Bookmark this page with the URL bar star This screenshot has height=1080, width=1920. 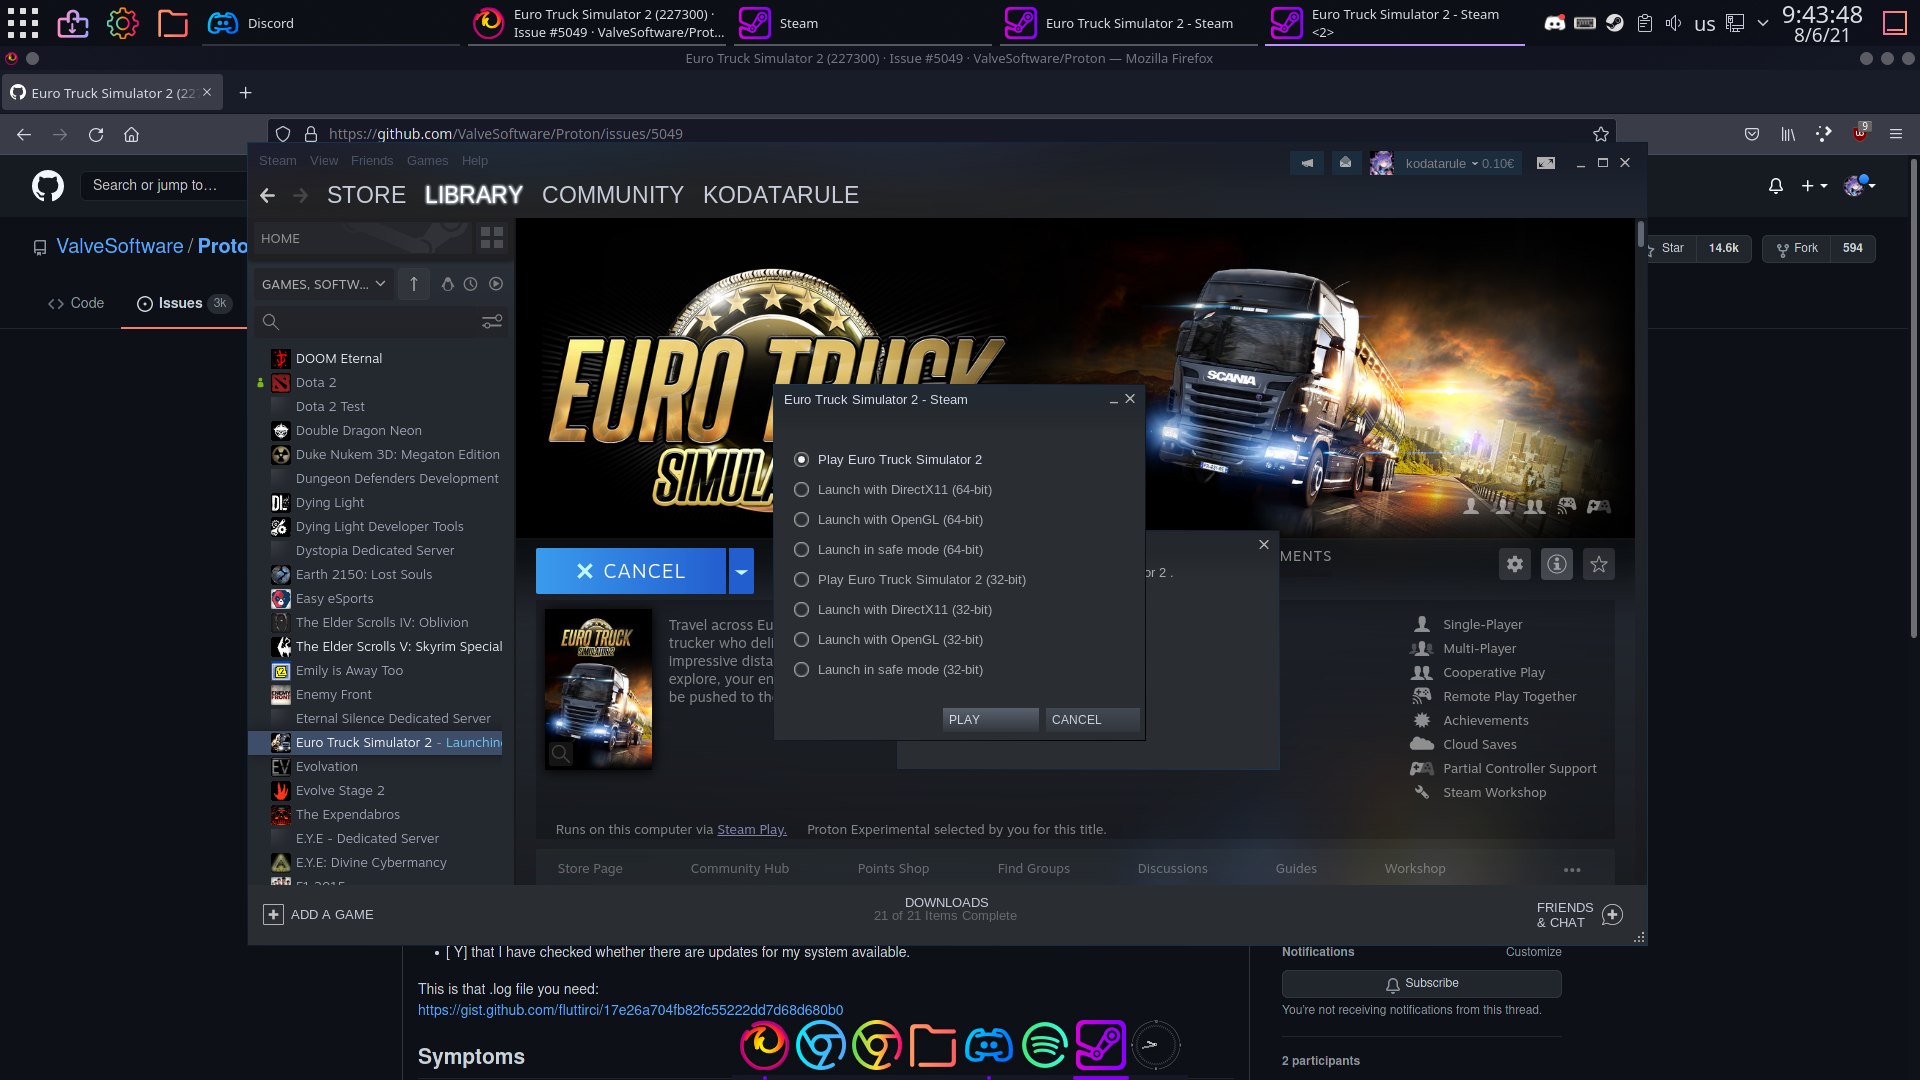1601,134
